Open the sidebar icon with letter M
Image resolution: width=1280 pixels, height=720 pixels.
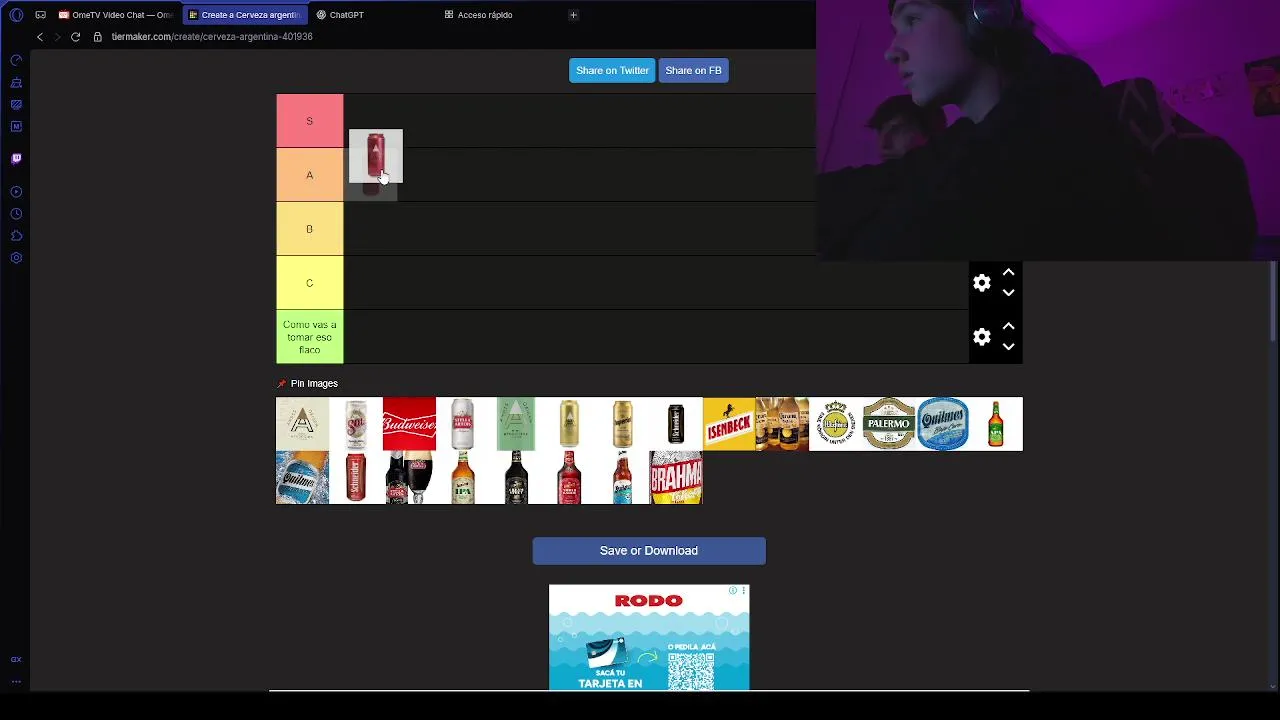(x=16, y=126)
